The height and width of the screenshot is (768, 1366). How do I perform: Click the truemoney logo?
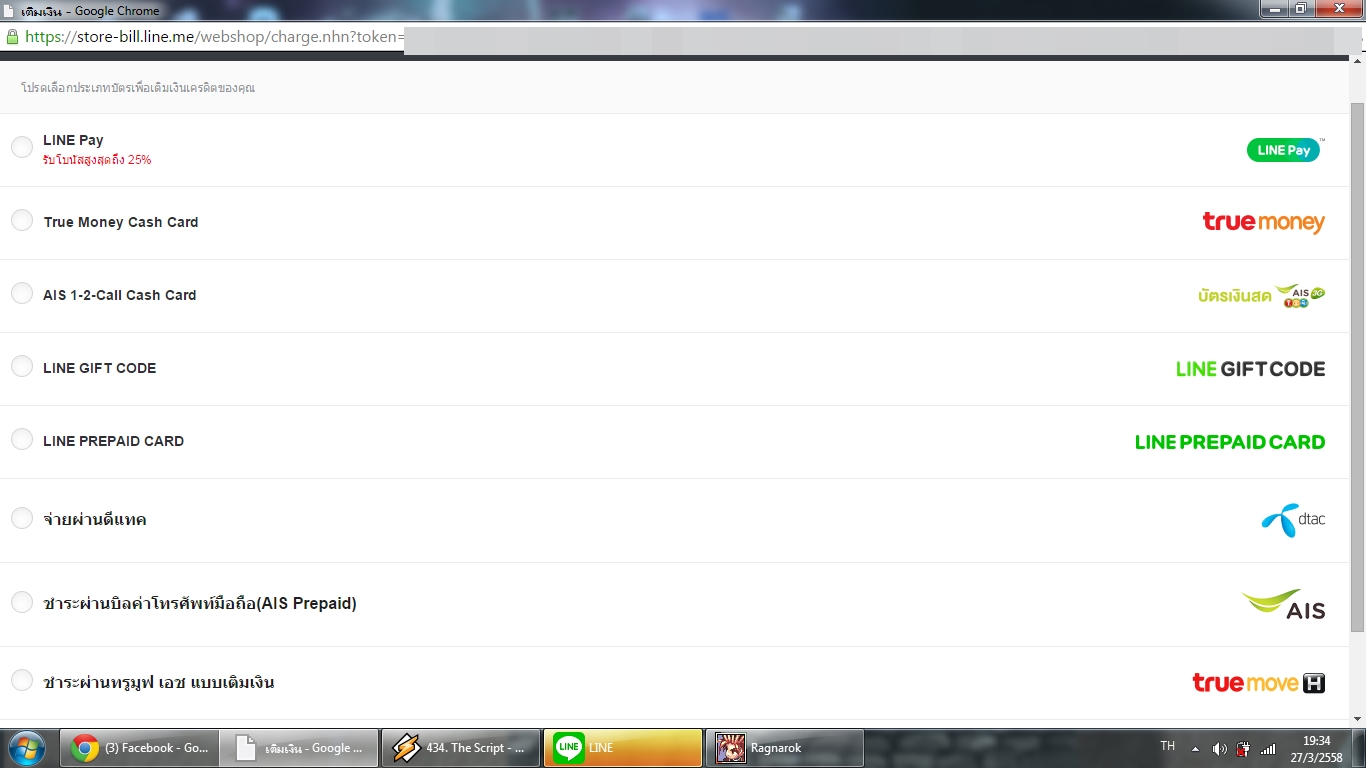tap(1263, 222)
